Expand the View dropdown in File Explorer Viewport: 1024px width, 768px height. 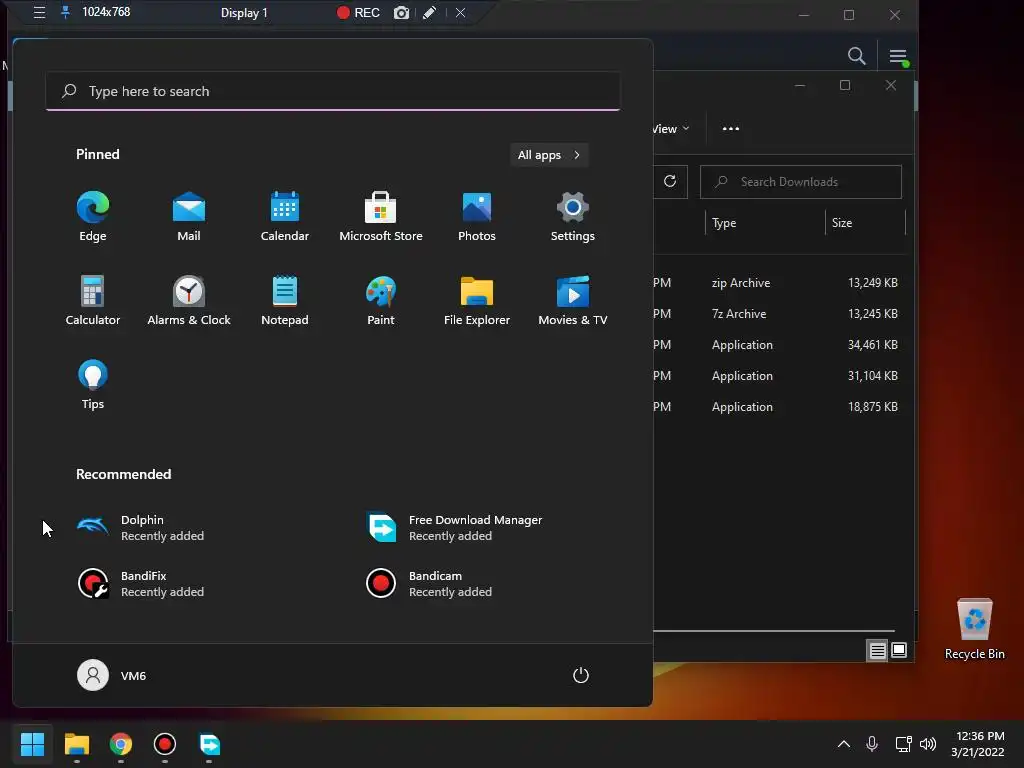coord(670,129)
